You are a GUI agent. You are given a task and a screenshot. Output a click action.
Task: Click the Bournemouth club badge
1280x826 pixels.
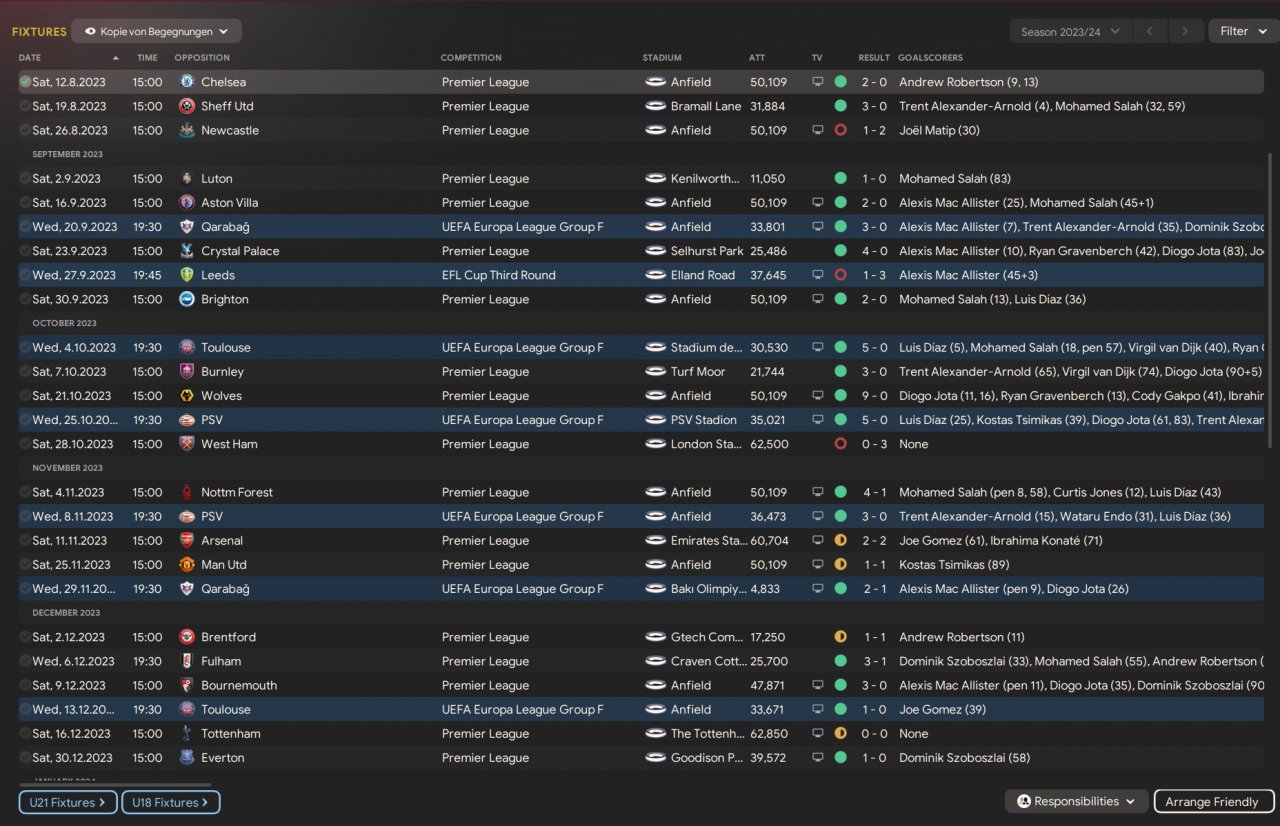[x=187, y=686]
